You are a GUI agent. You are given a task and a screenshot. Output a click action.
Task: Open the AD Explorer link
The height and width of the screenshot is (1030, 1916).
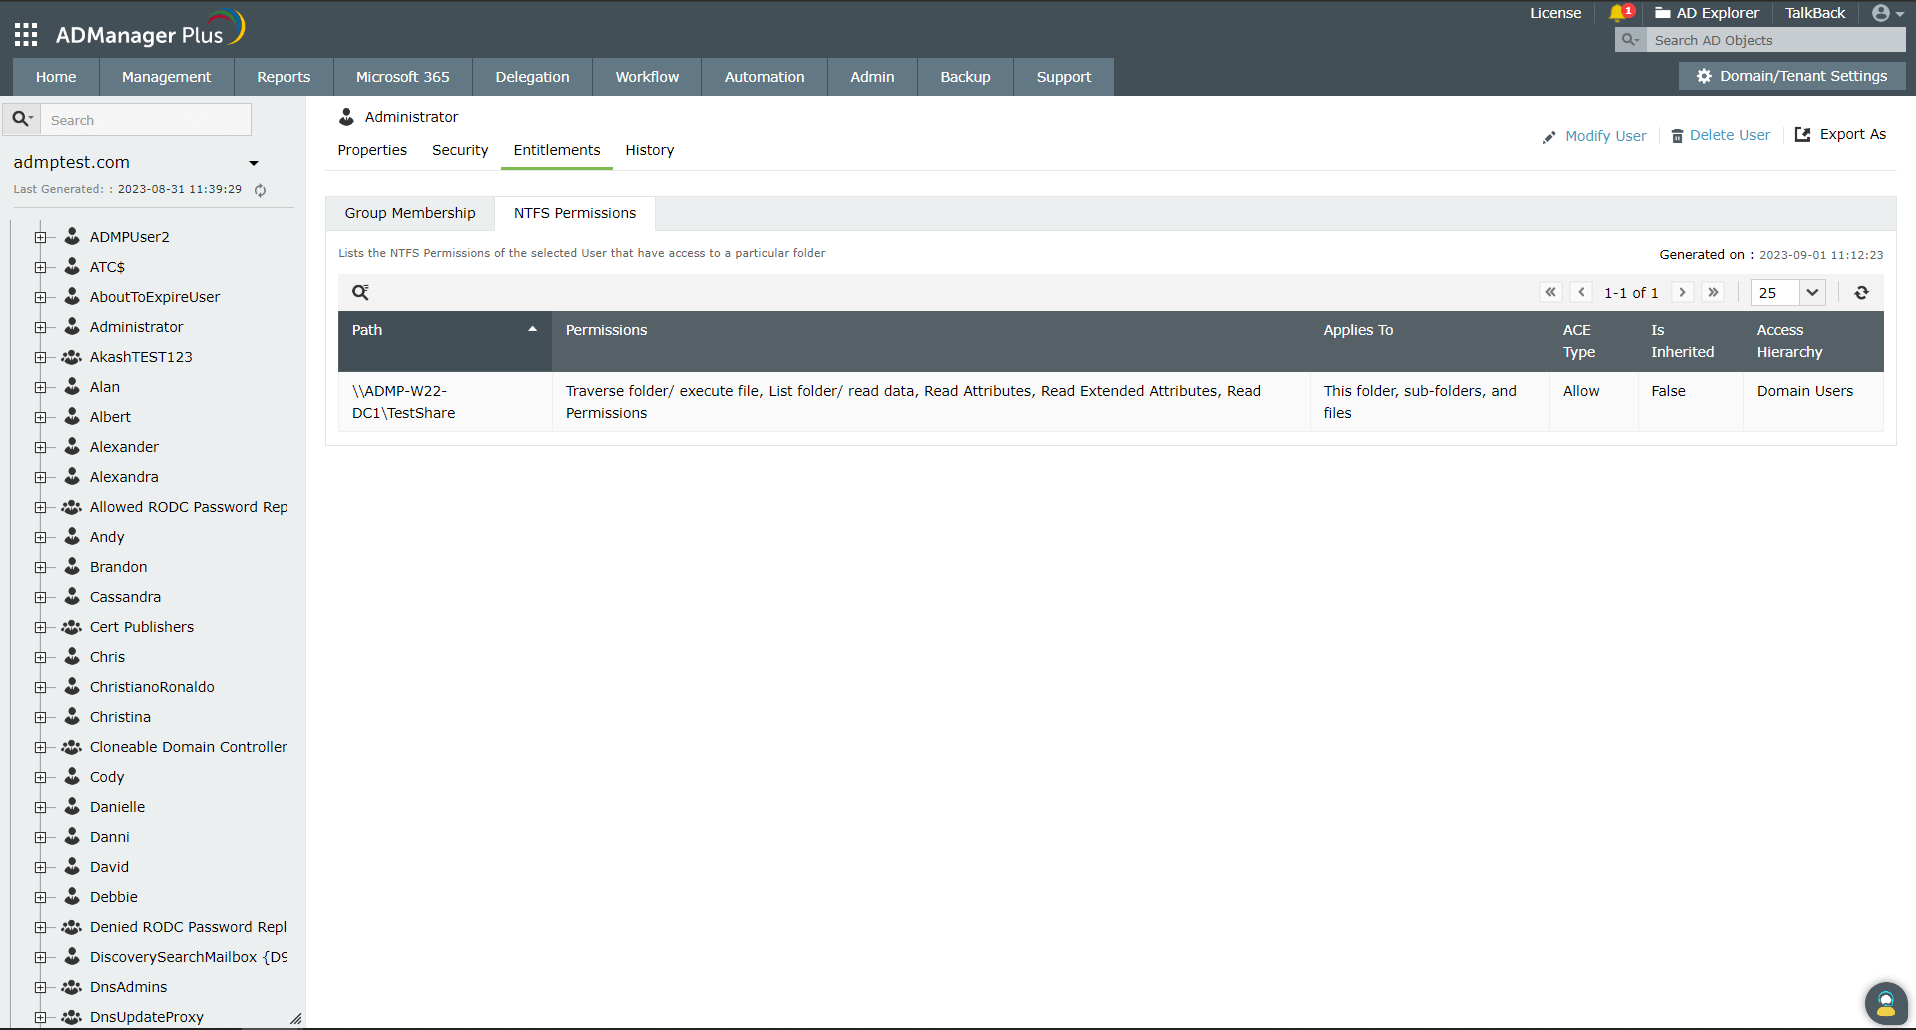pyautogui.click(x=1707, y=13)
